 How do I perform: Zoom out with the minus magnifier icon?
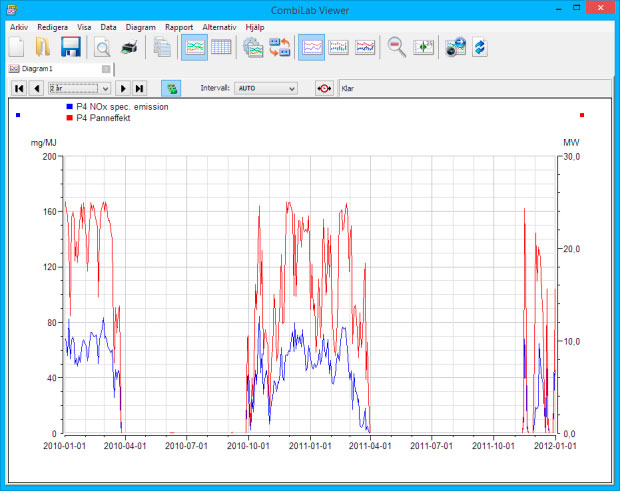click(396, 47)
